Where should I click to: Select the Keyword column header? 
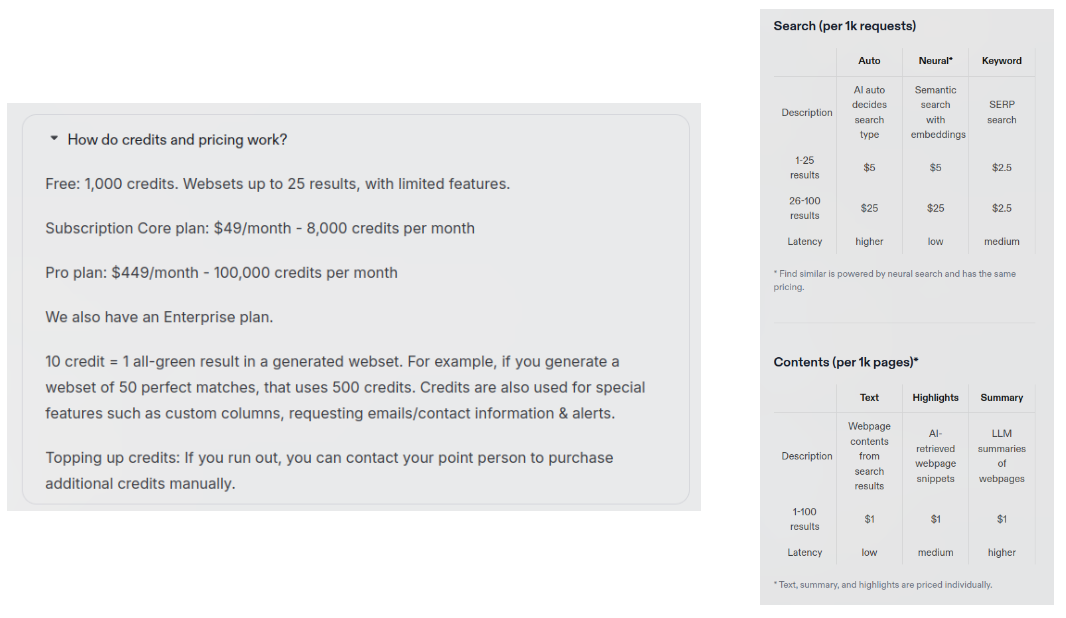coord(1001,61)
